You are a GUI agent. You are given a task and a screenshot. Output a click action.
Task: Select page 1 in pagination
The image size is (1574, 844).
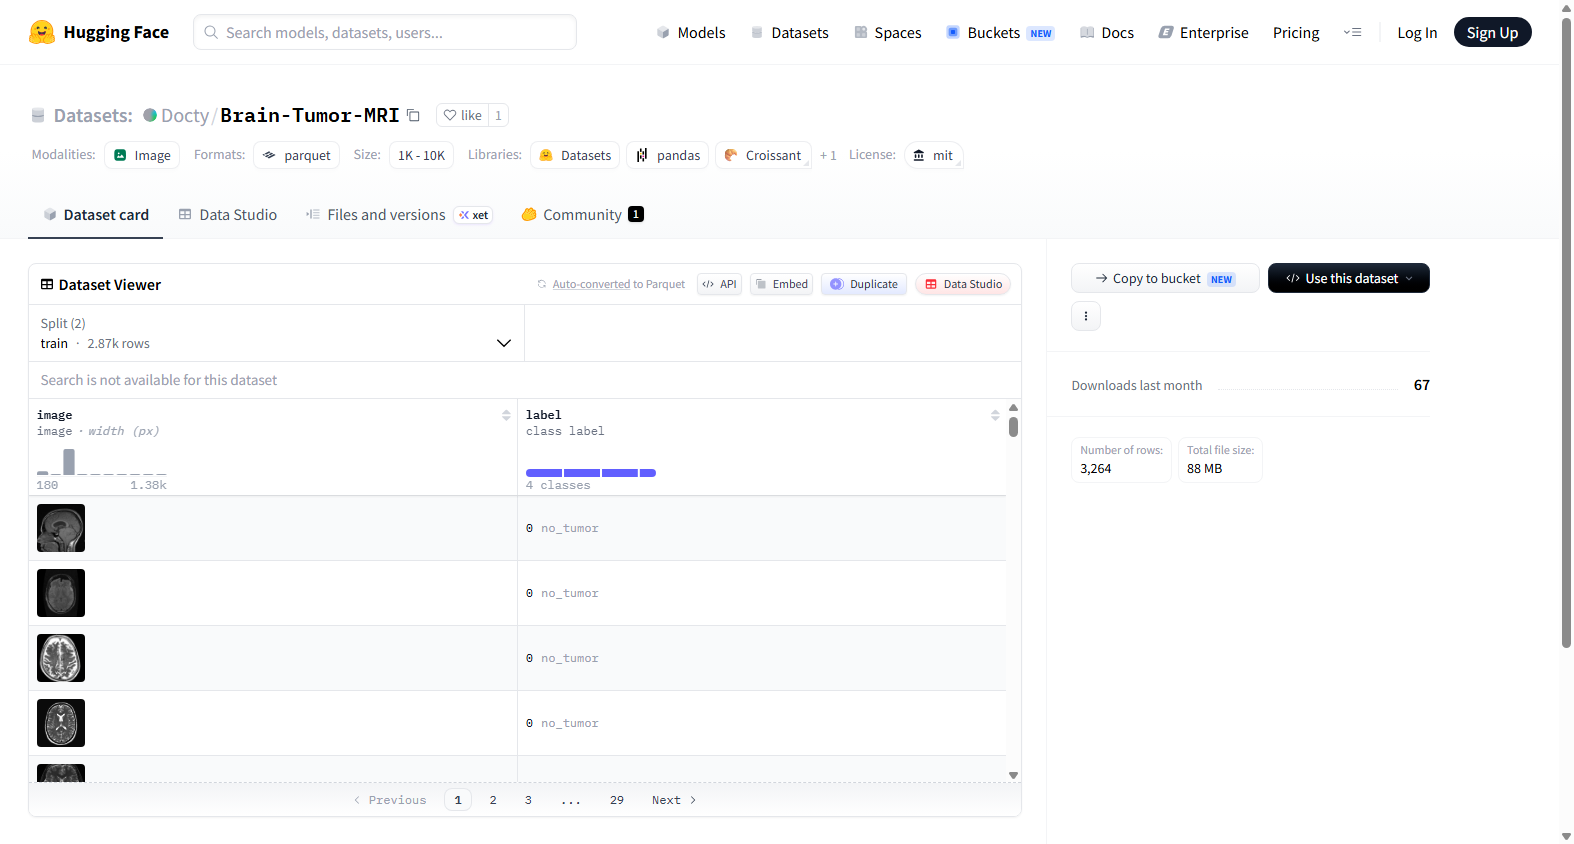click(x=458, y=800)
